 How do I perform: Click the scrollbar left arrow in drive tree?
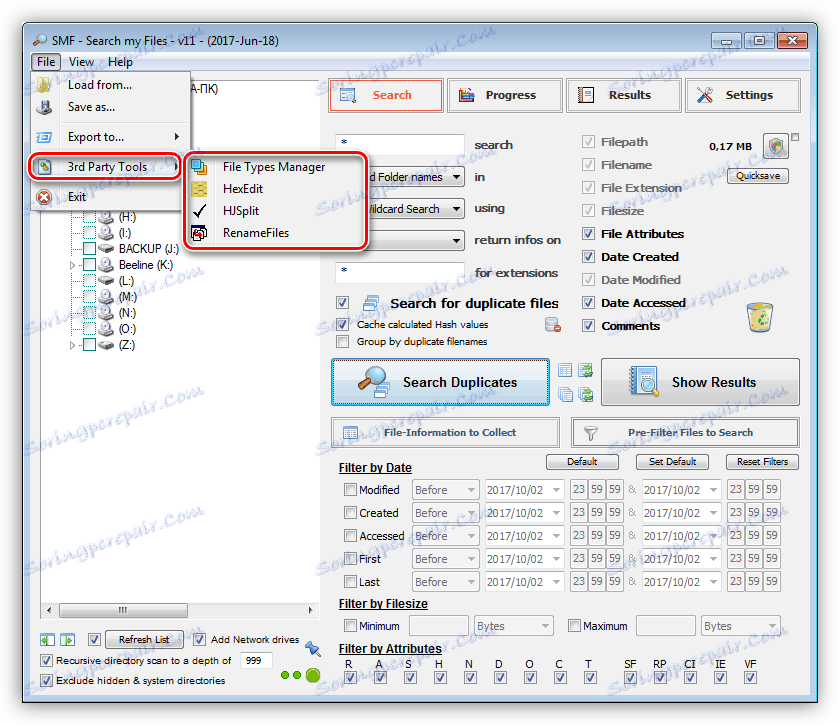49,610
